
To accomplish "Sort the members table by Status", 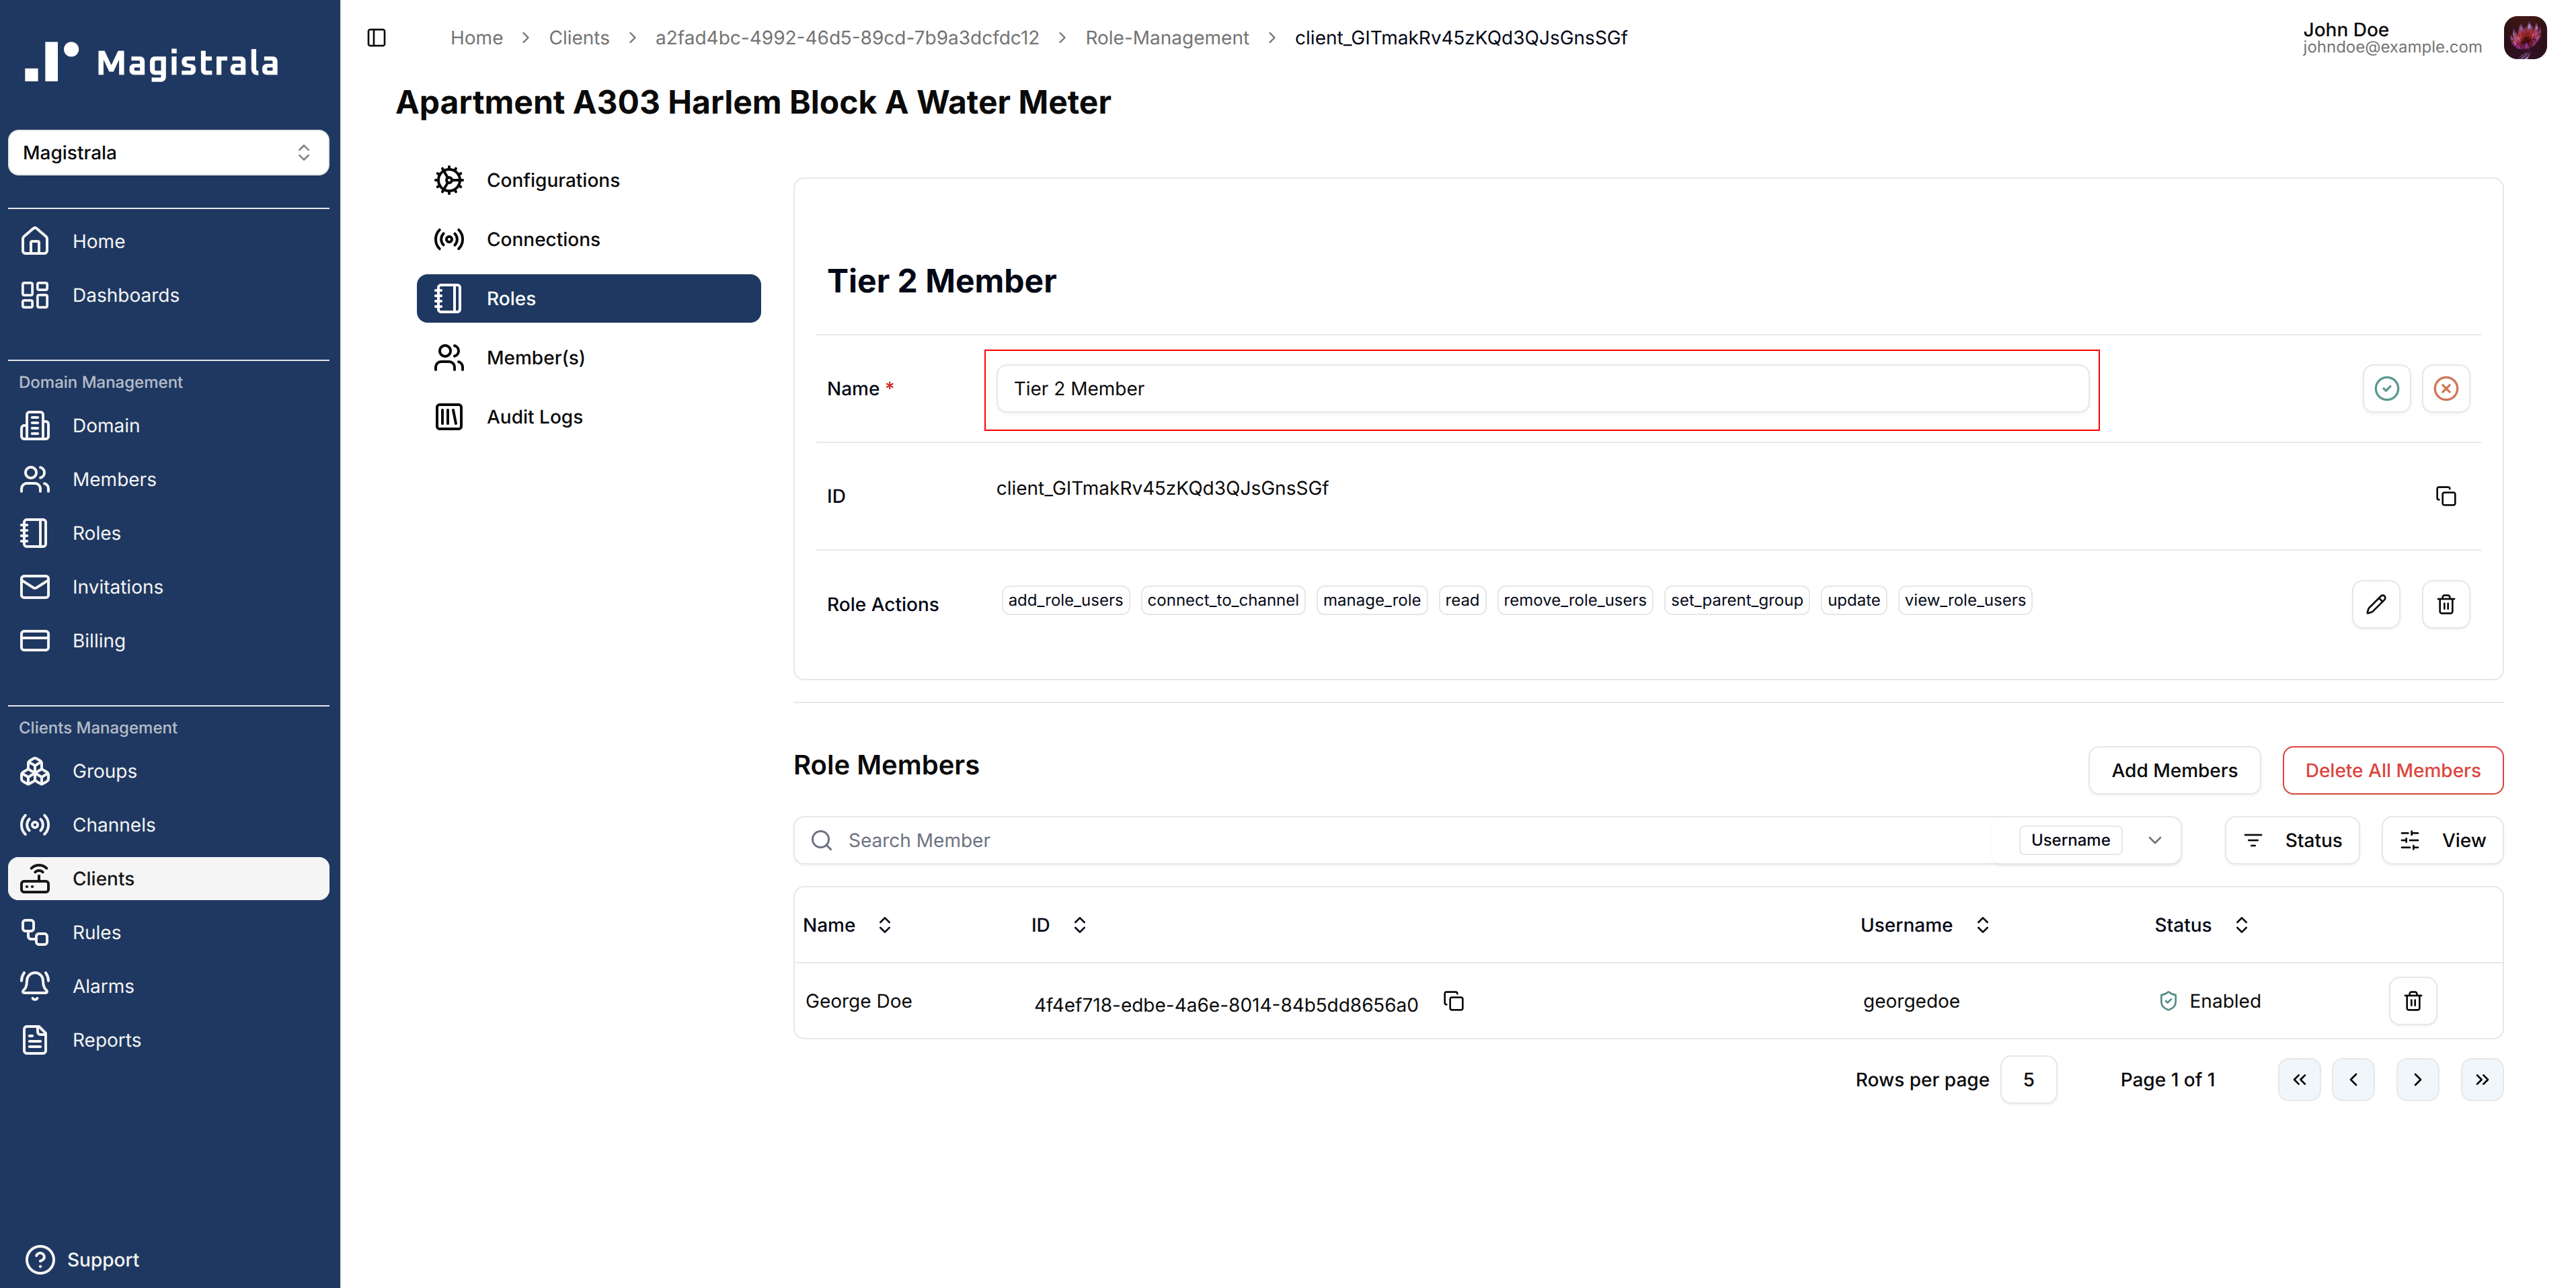I will tap(2241, 925).
